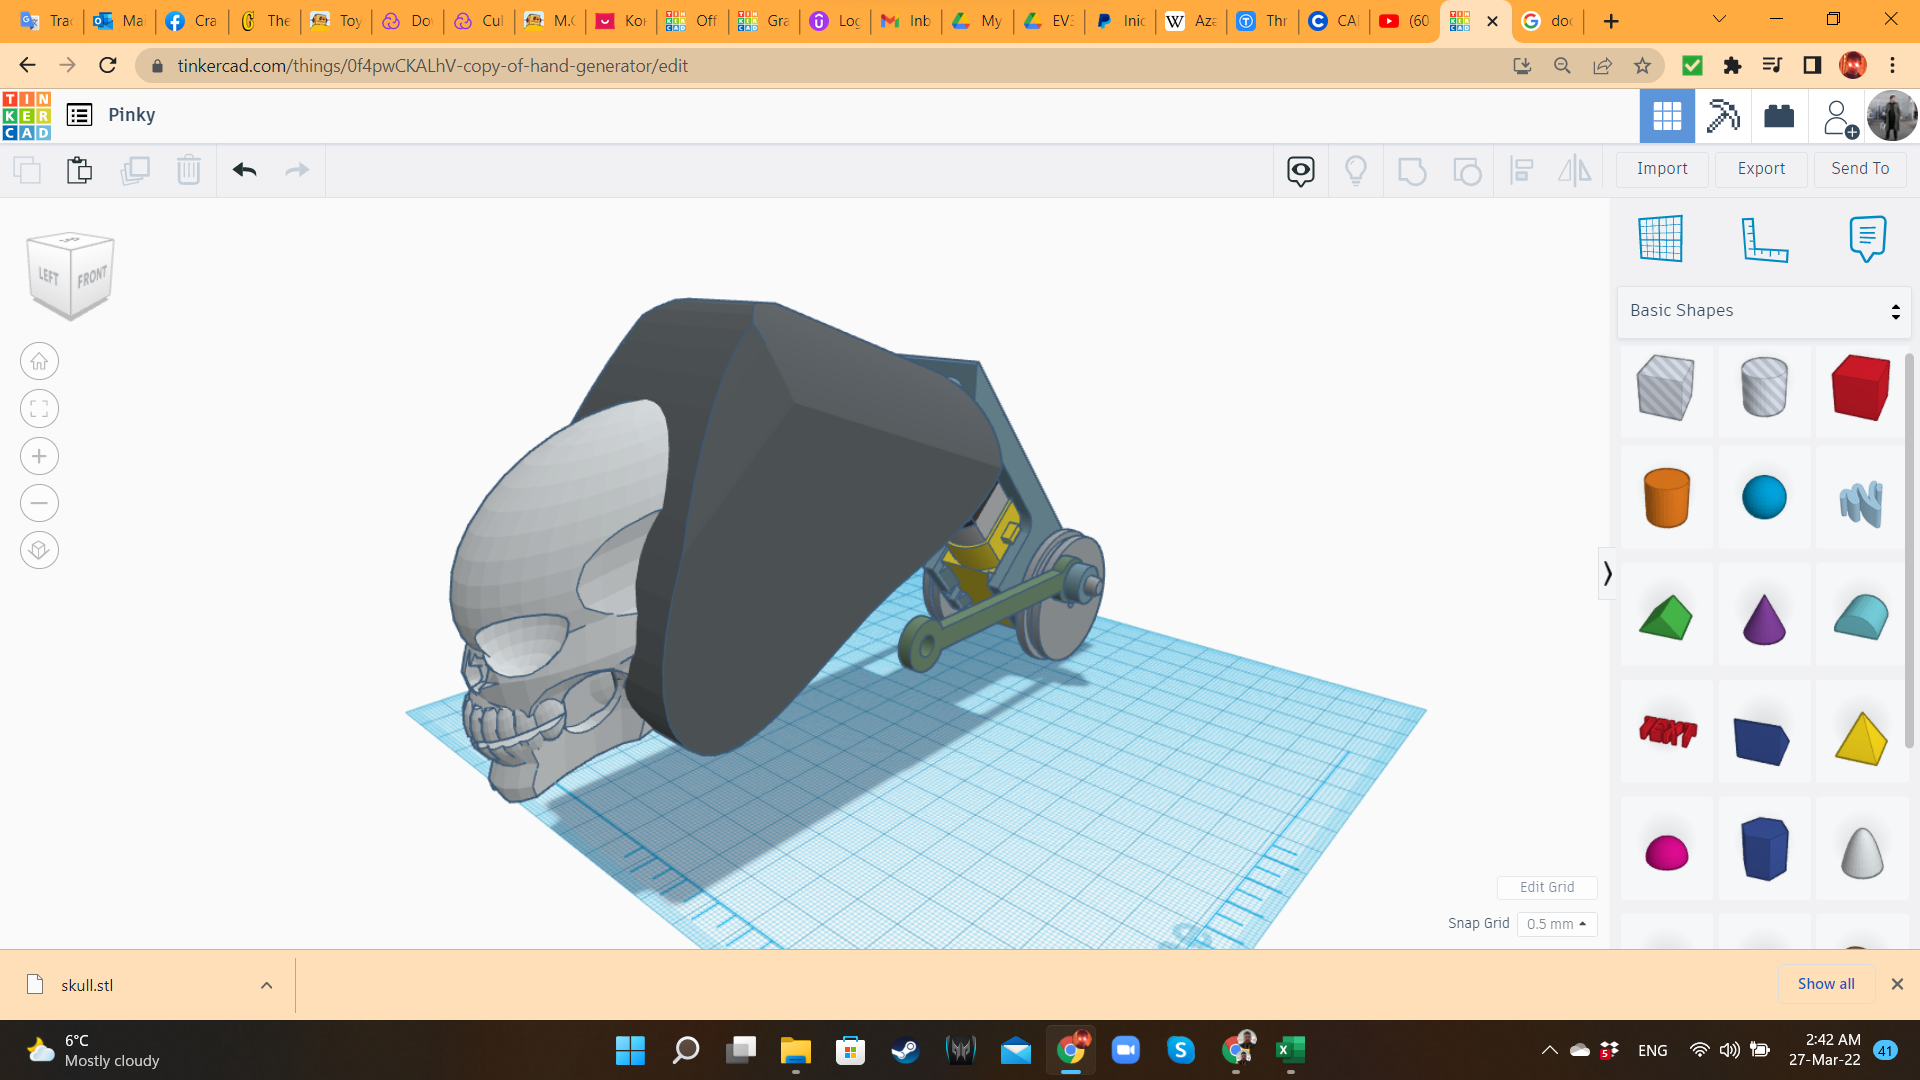Image resolution: width=1920 pixels, height=1080 pixels.
Task: Select the red Box shape
Action: (x=1860, y=388)
